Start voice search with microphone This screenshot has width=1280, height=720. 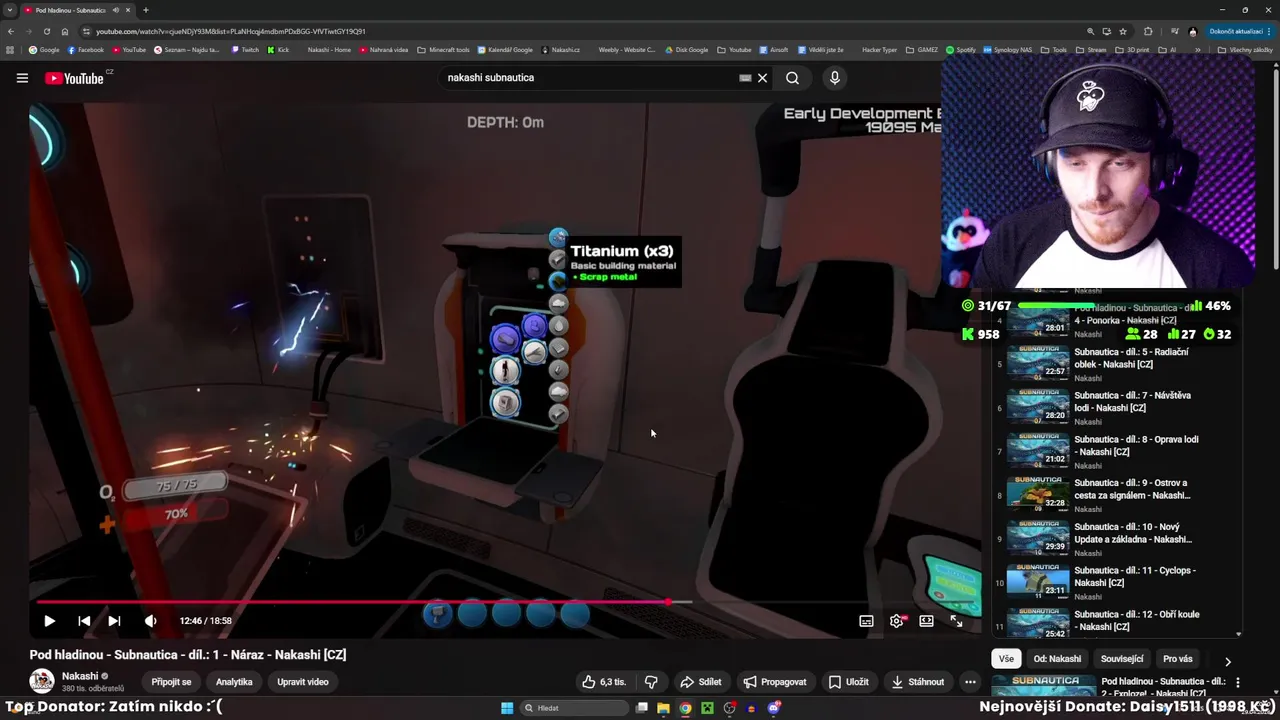(835, 78)
